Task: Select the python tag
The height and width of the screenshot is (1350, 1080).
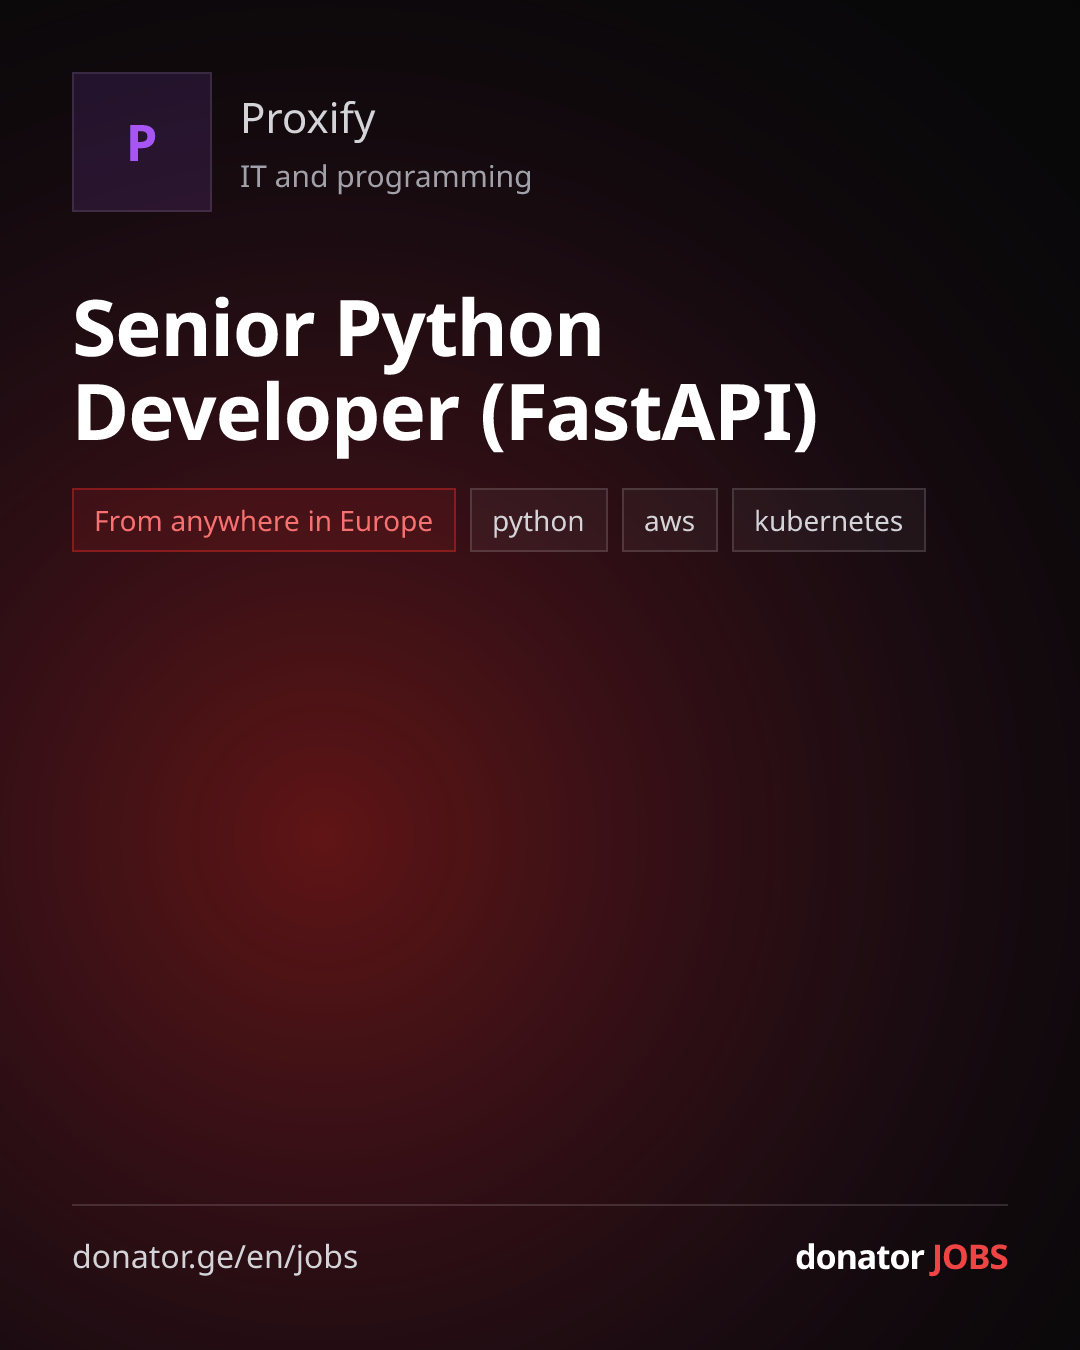Action: [x=539, y=520]
